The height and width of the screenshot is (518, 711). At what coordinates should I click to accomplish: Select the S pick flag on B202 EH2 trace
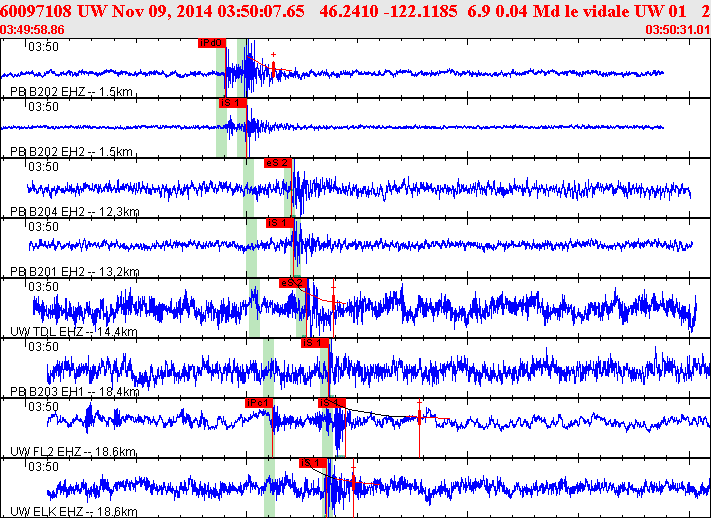tap(232, 103)
